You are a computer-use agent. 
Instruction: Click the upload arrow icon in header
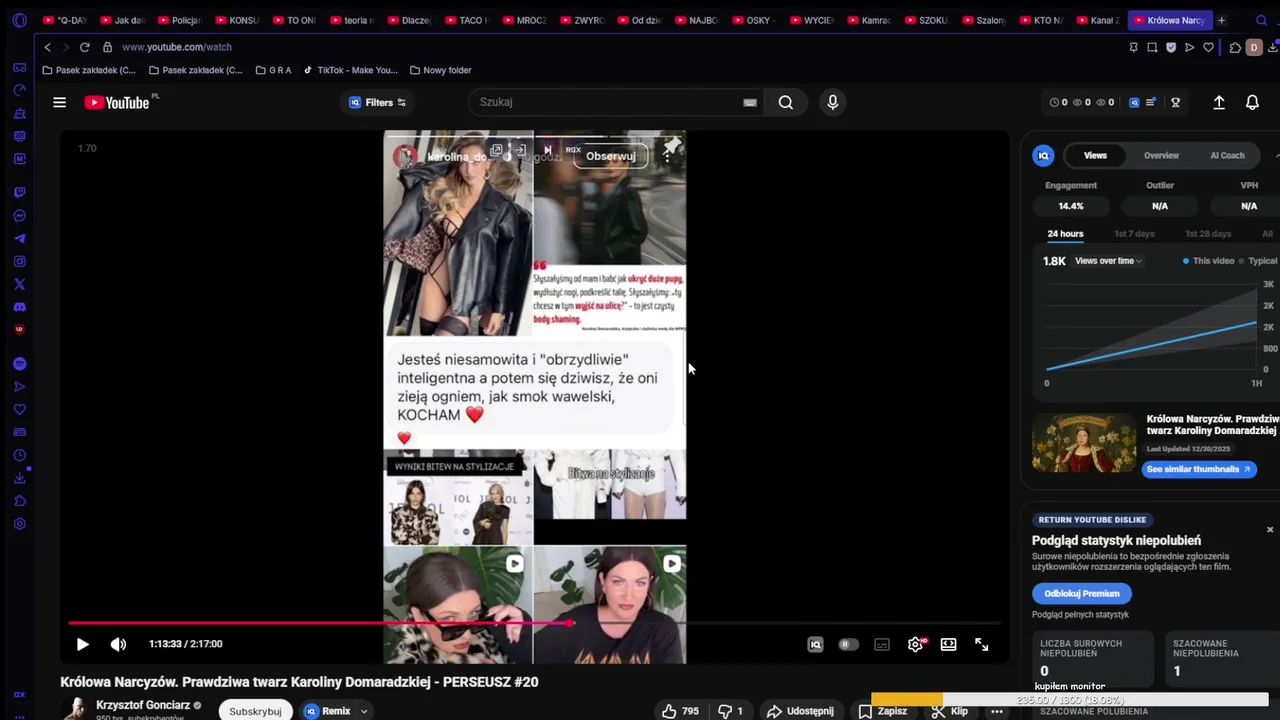coord(1219,102)
